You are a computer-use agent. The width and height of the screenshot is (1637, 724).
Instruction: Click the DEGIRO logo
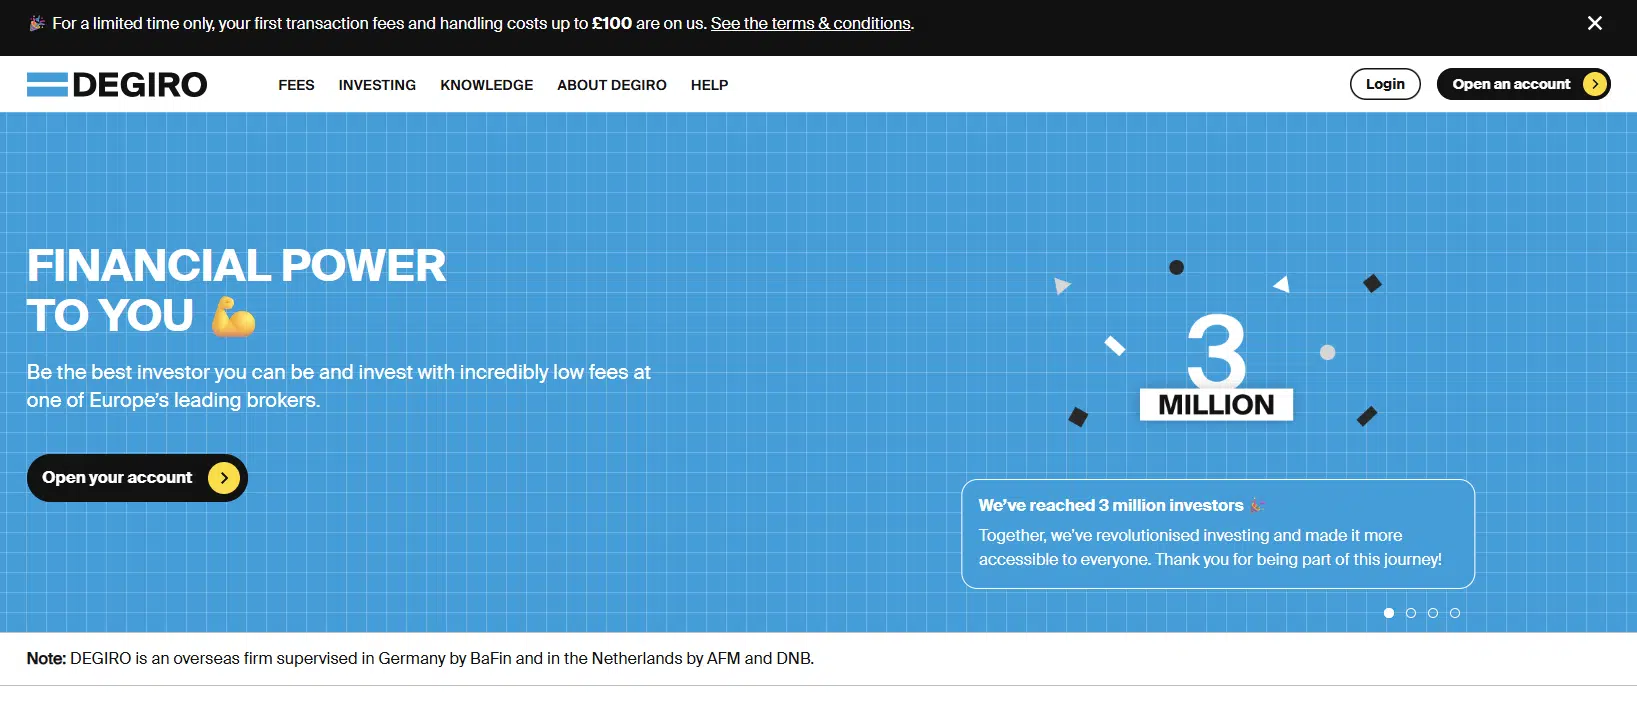117,85
